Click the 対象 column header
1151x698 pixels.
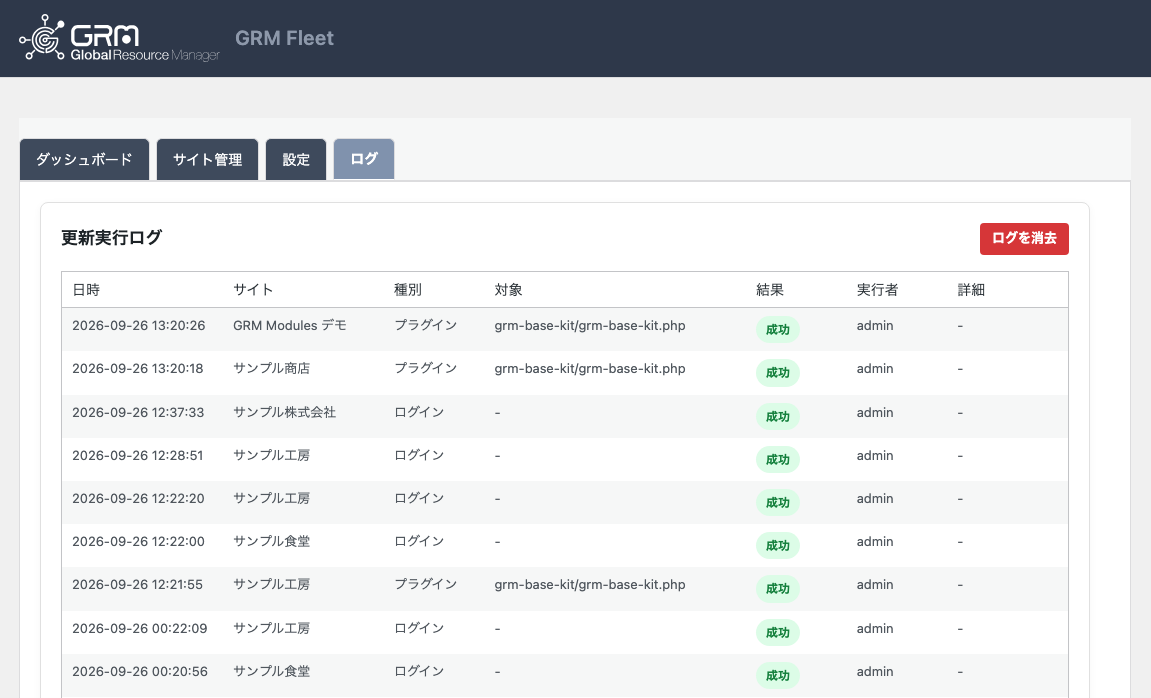pos(508,290)
